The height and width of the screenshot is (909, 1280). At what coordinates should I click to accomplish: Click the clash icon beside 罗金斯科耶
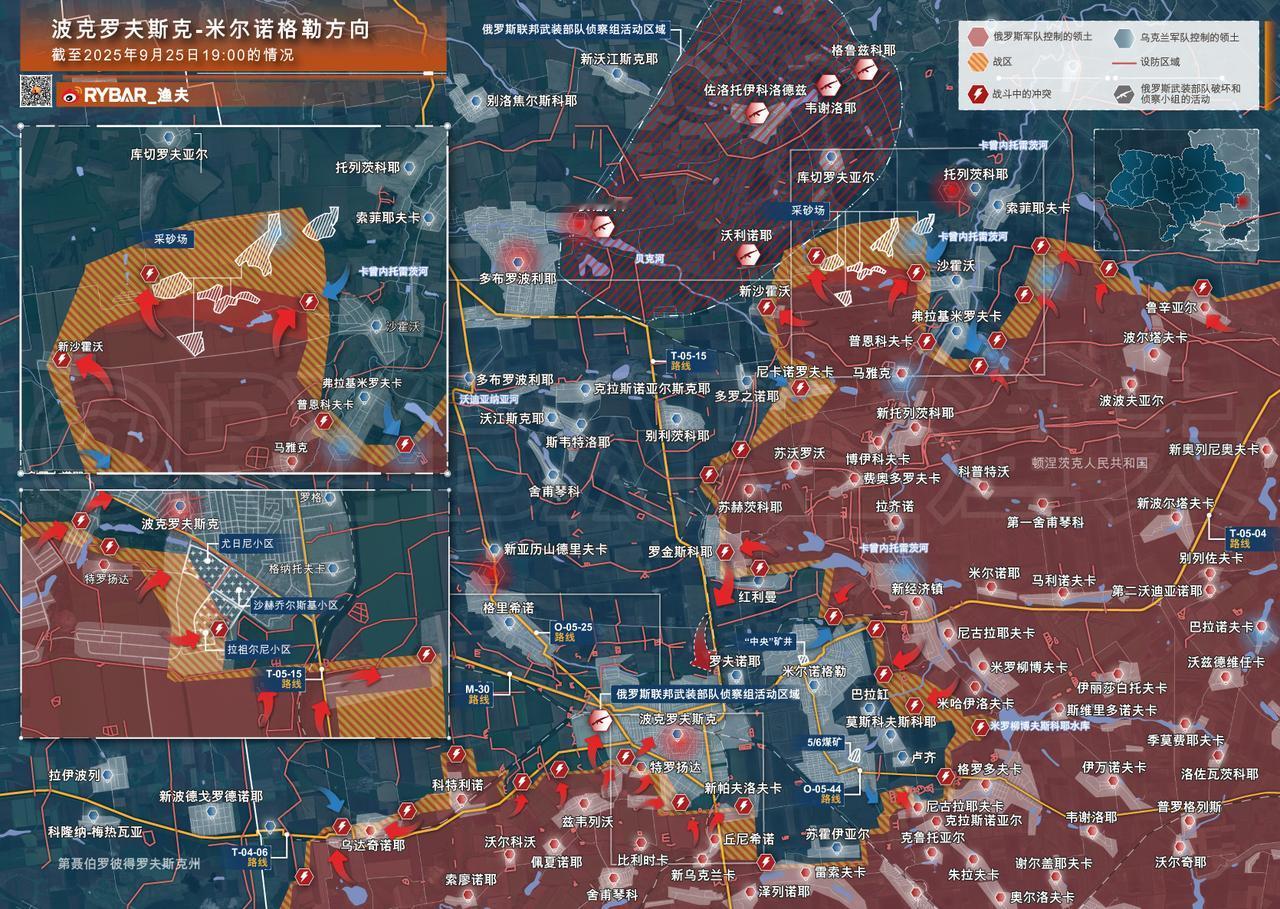click(x=726, y=552)
